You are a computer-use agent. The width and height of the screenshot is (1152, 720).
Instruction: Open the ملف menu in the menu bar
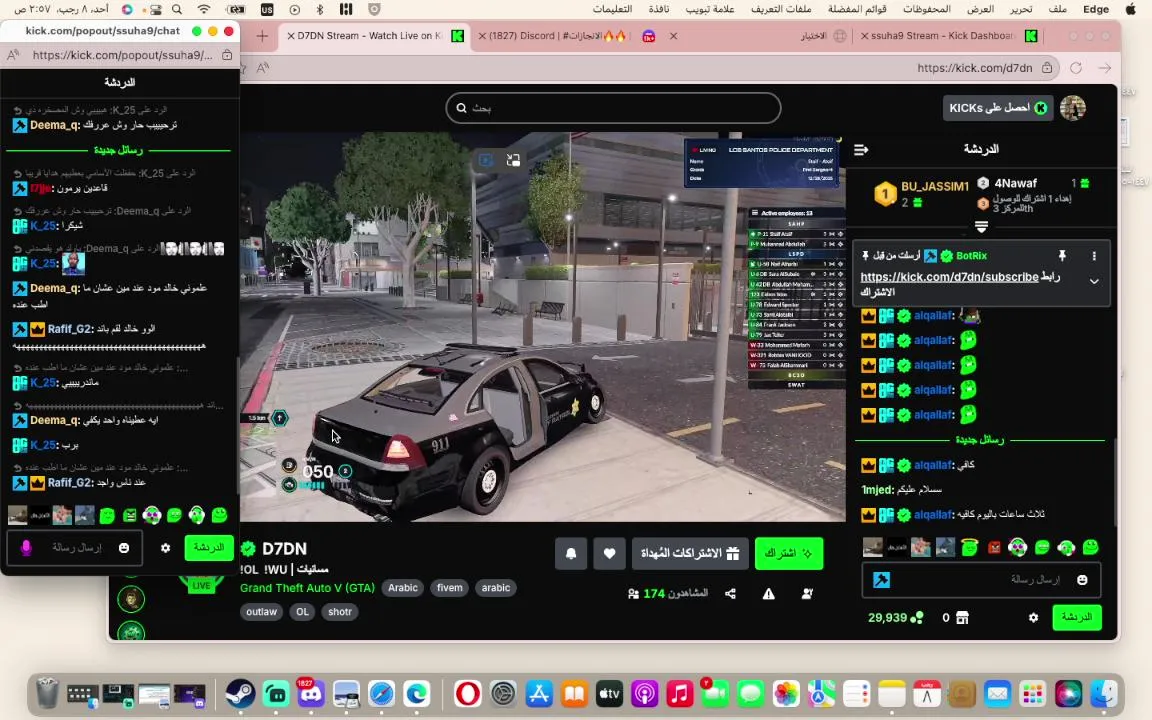[1057, 9]
